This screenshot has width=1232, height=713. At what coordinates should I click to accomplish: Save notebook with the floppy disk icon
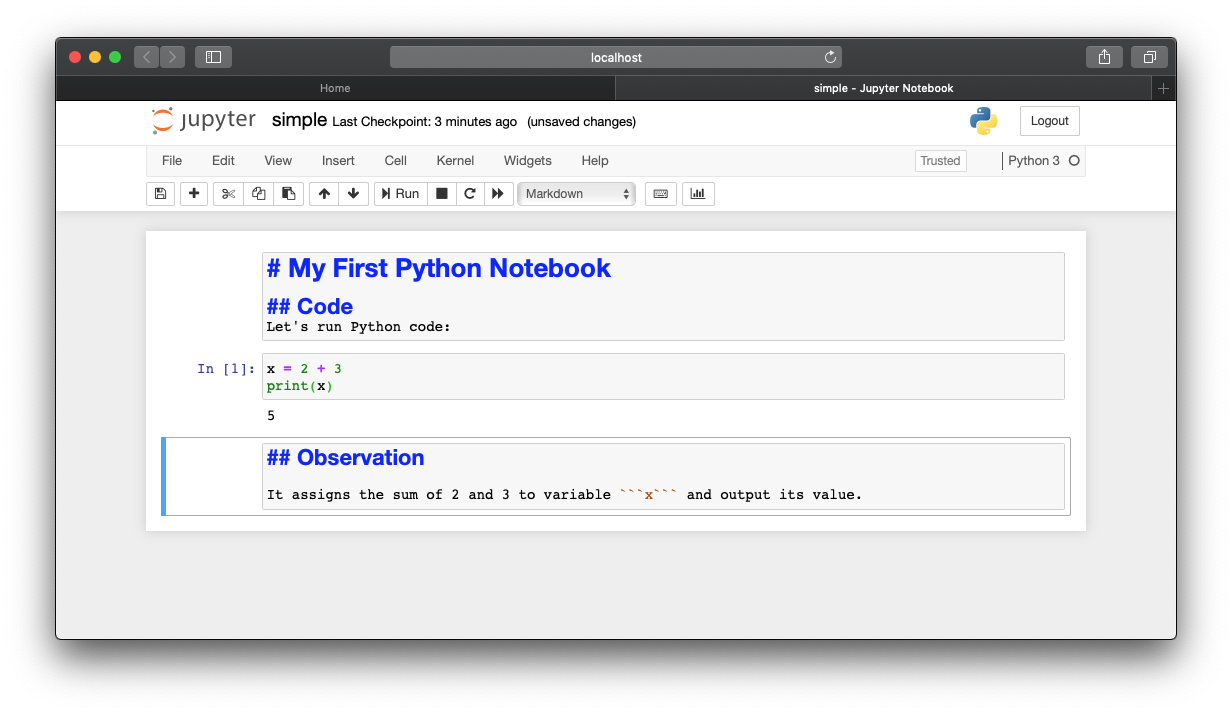pos(160,194)
